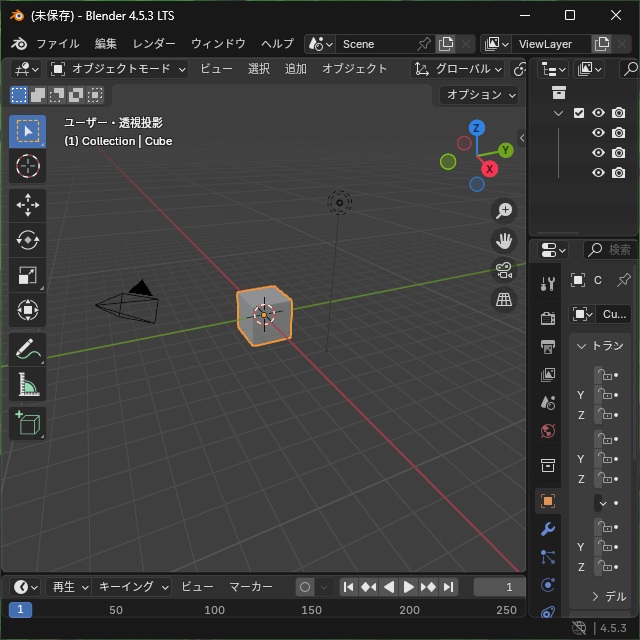Open the Tool properties tab
This screenshot has height=640, width=640.
coord(547,284)
